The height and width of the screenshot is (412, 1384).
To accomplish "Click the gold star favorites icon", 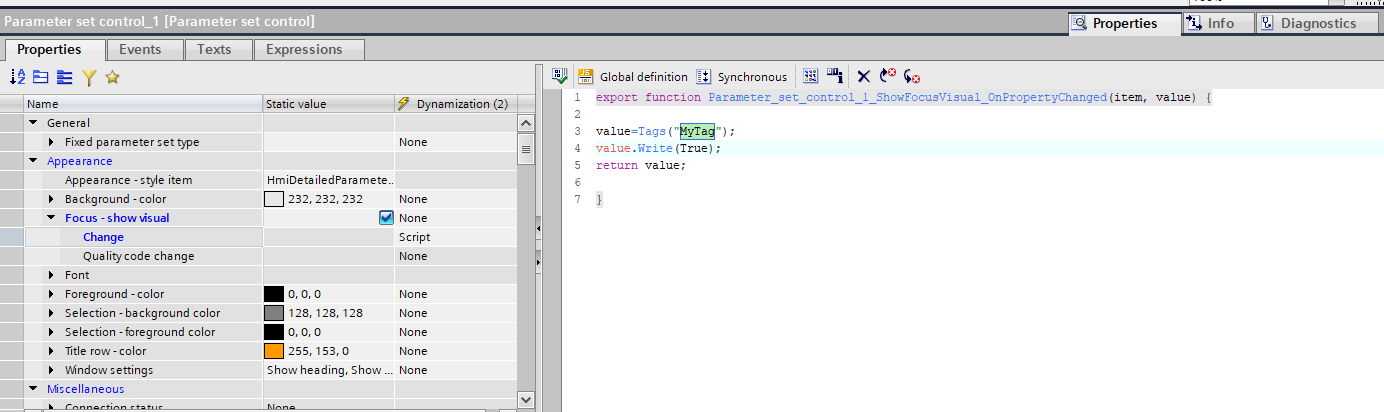I will (x=112, y=77).
